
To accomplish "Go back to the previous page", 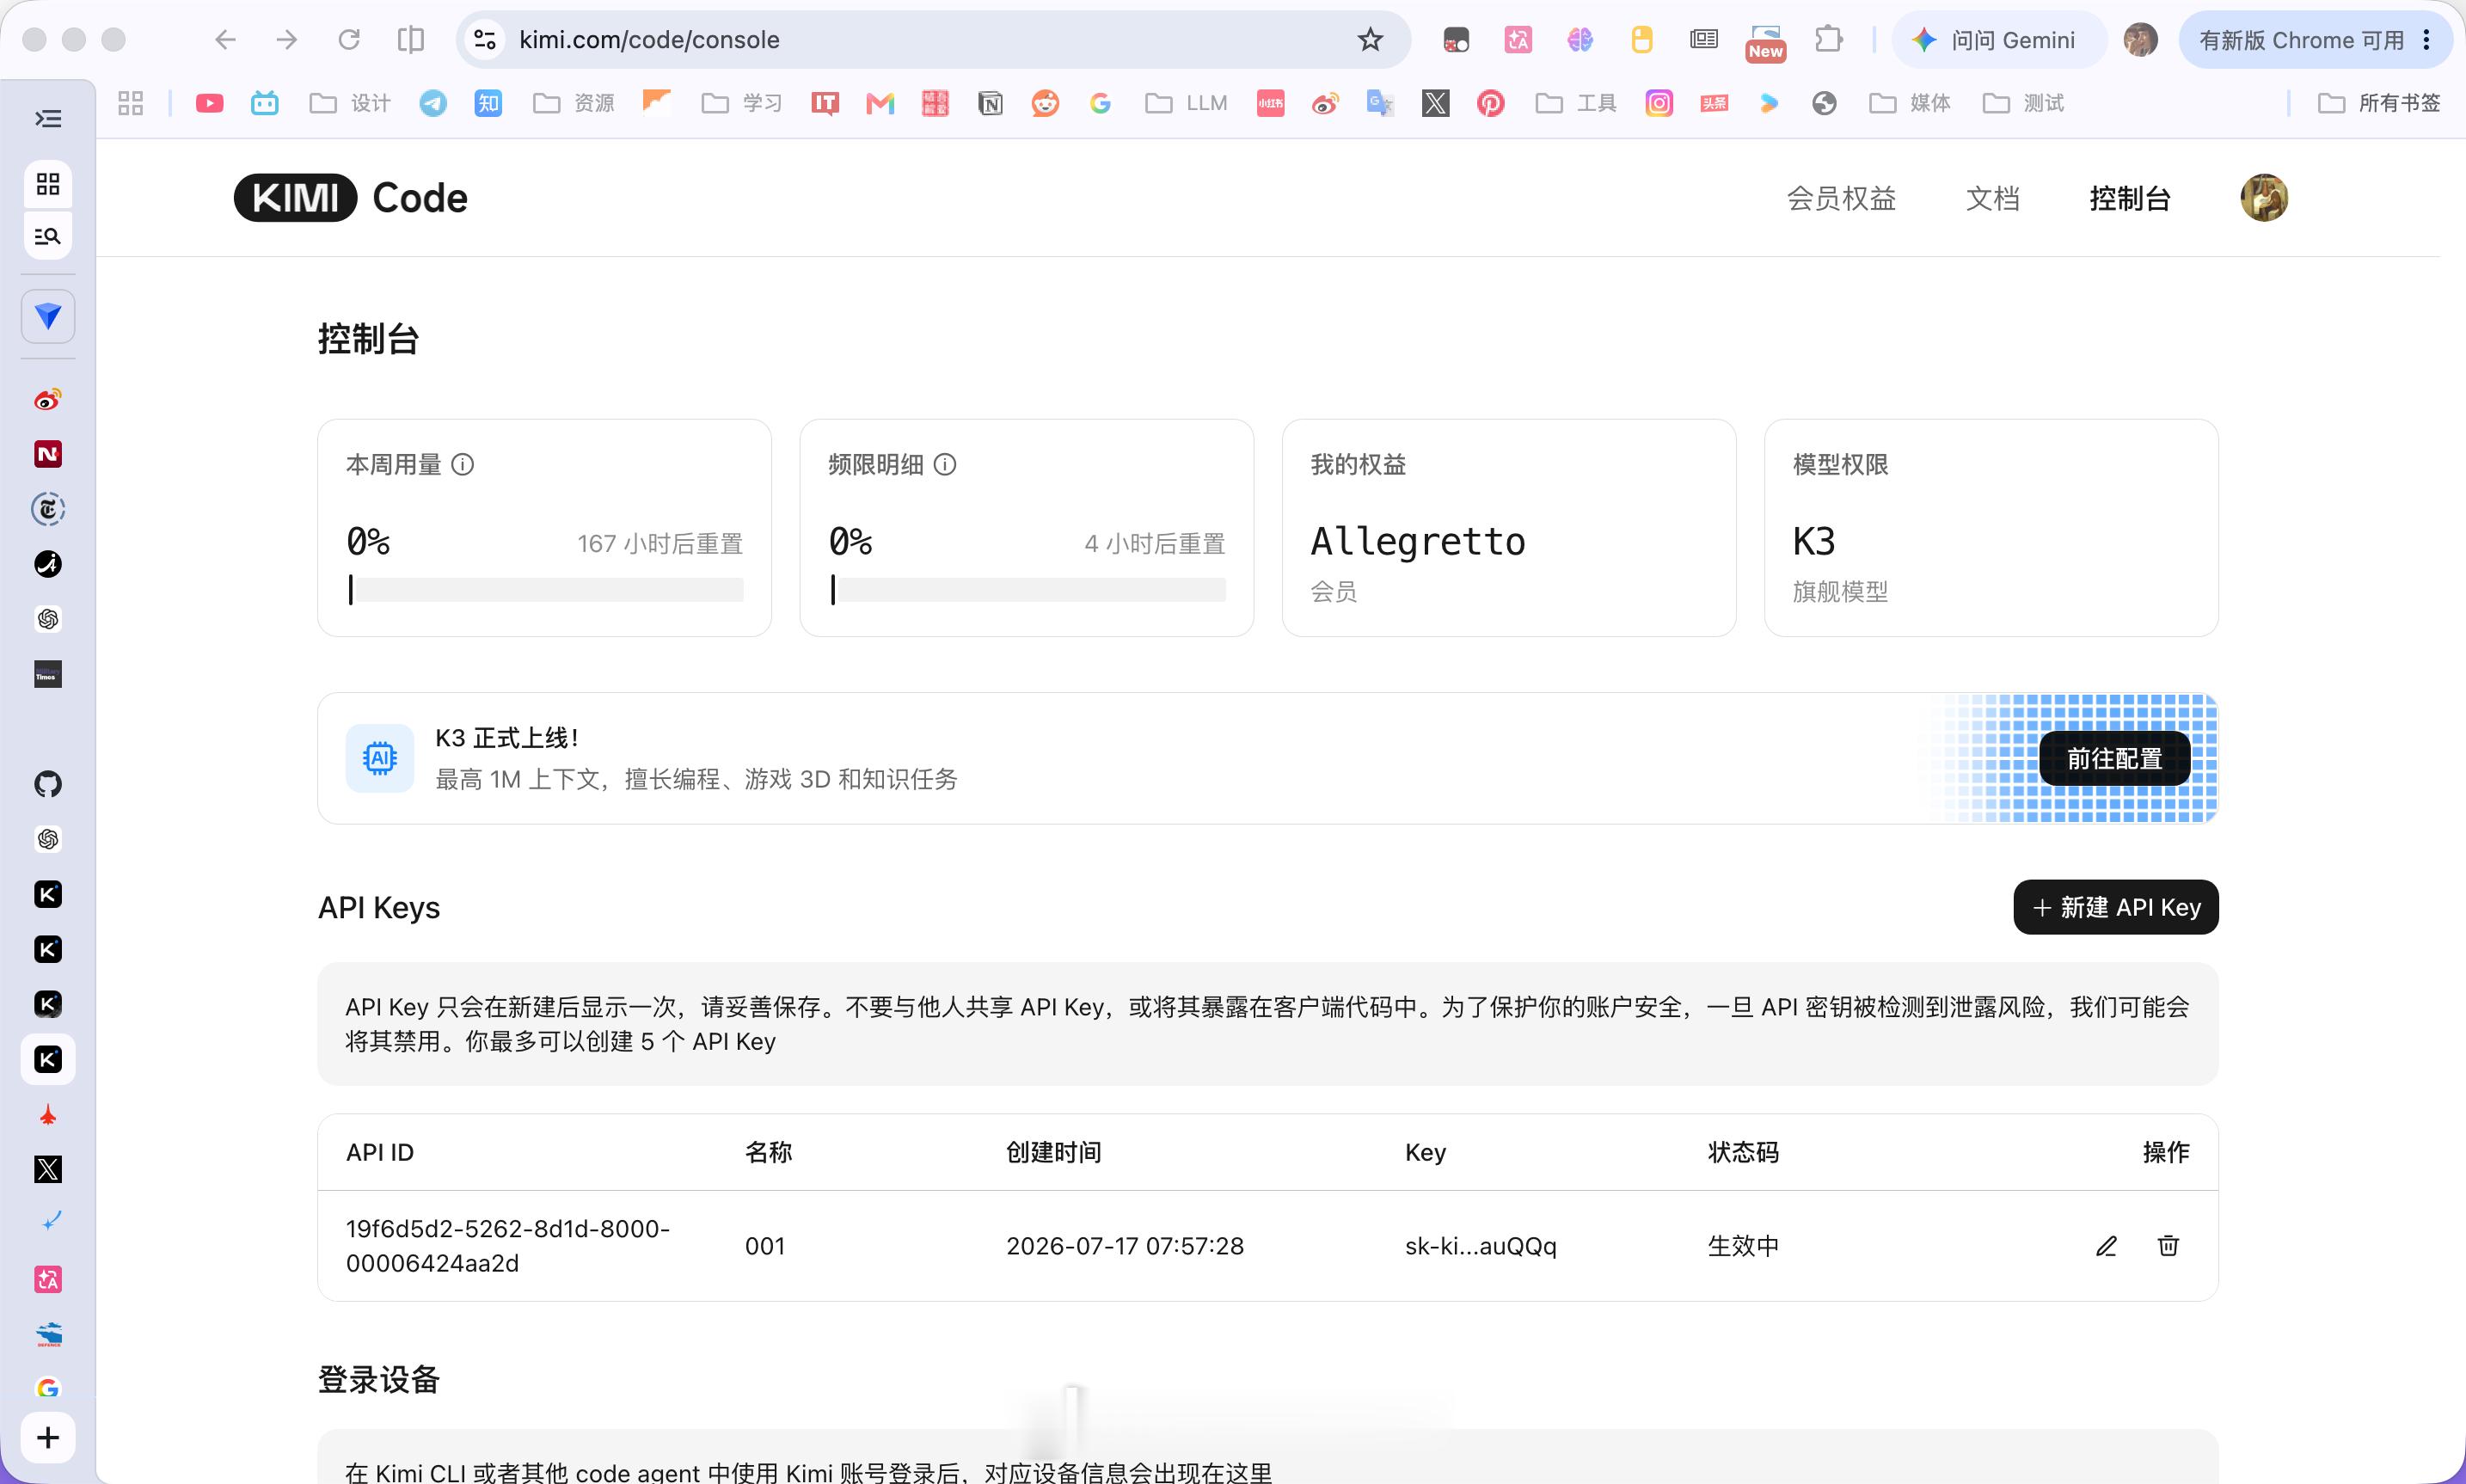I will [x=225, y=40].
